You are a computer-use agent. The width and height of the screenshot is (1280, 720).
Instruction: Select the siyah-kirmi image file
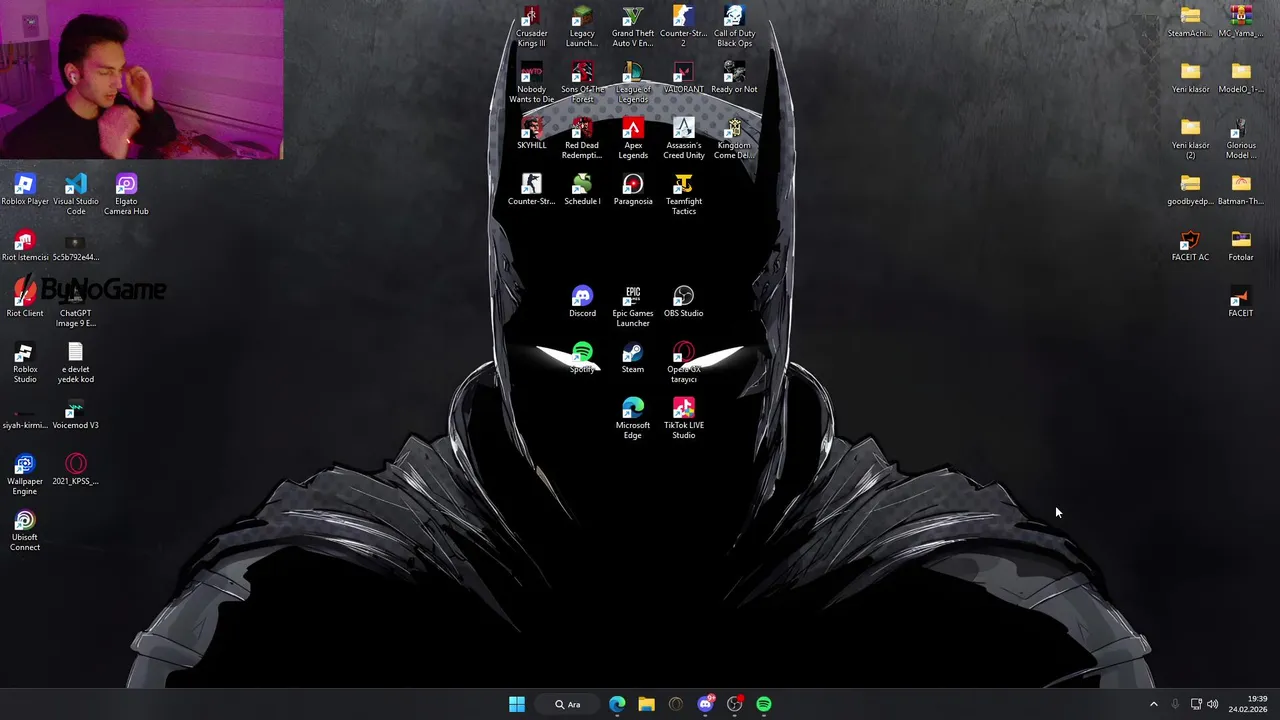(25, 413)
